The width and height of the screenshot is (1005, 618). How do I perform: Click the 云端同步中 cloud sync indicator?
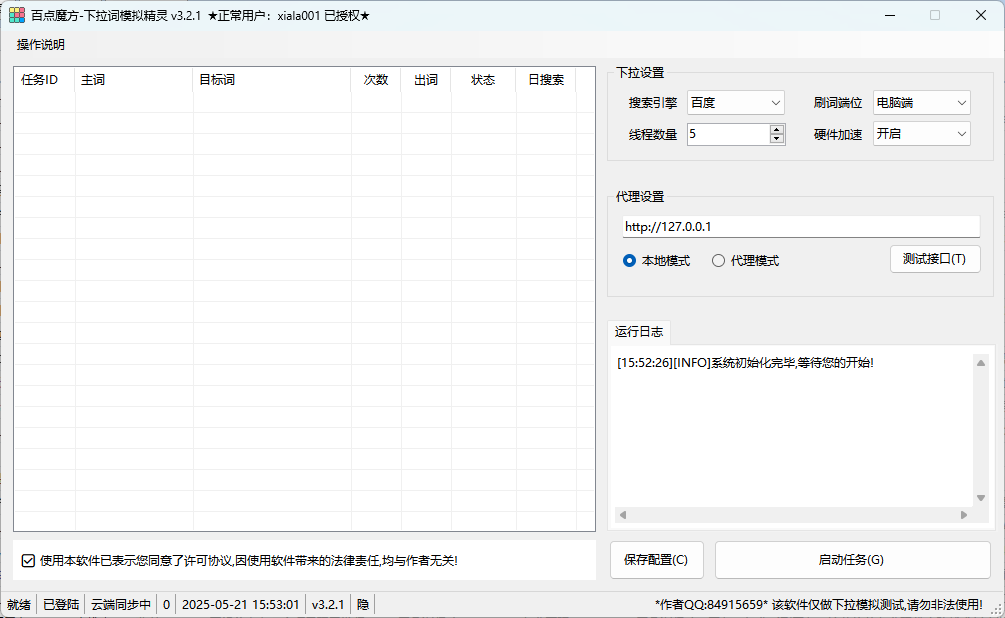[x=120, y=604]
